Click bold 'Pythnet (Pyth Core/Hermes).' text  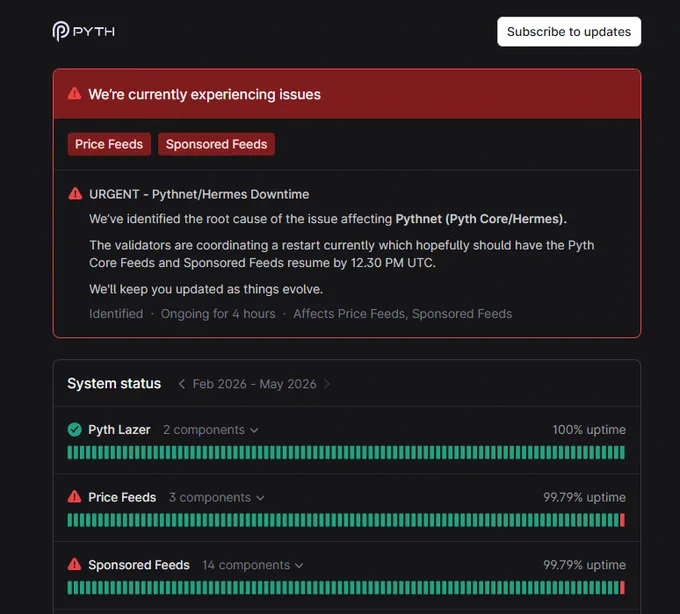pyautogui.click(x=481, y=219)
